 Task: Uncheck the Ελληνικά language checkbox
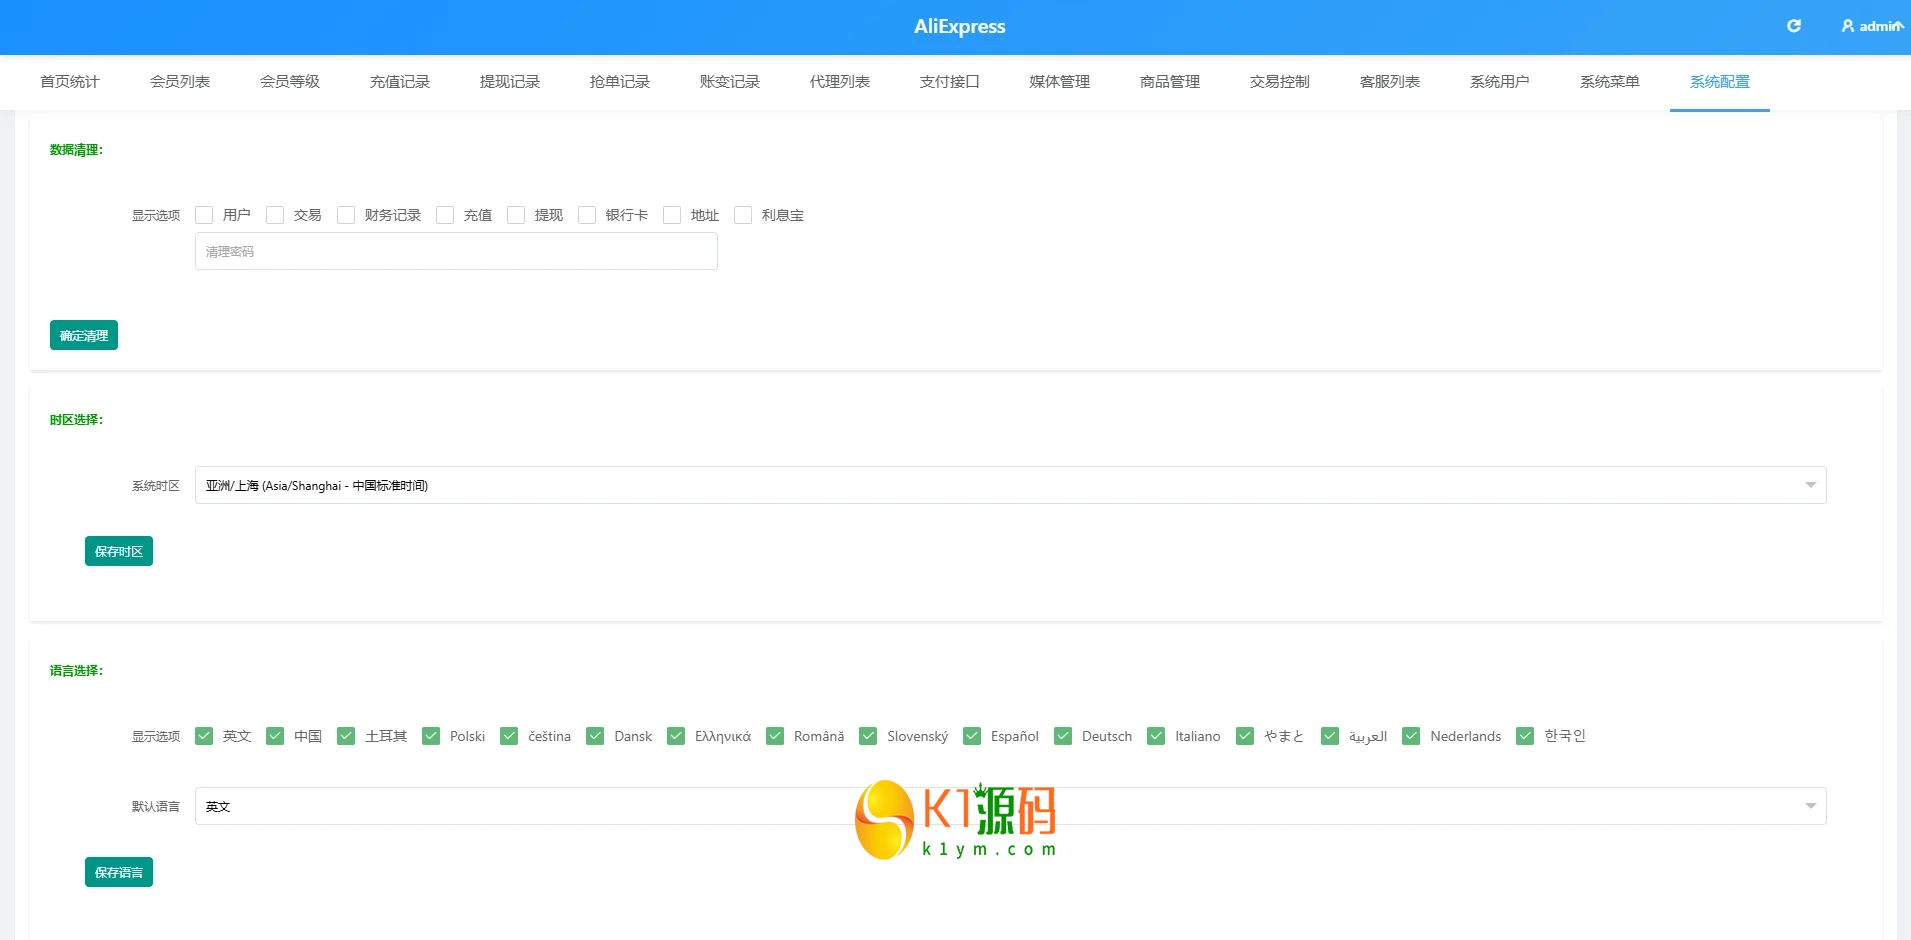pos(676,736)
